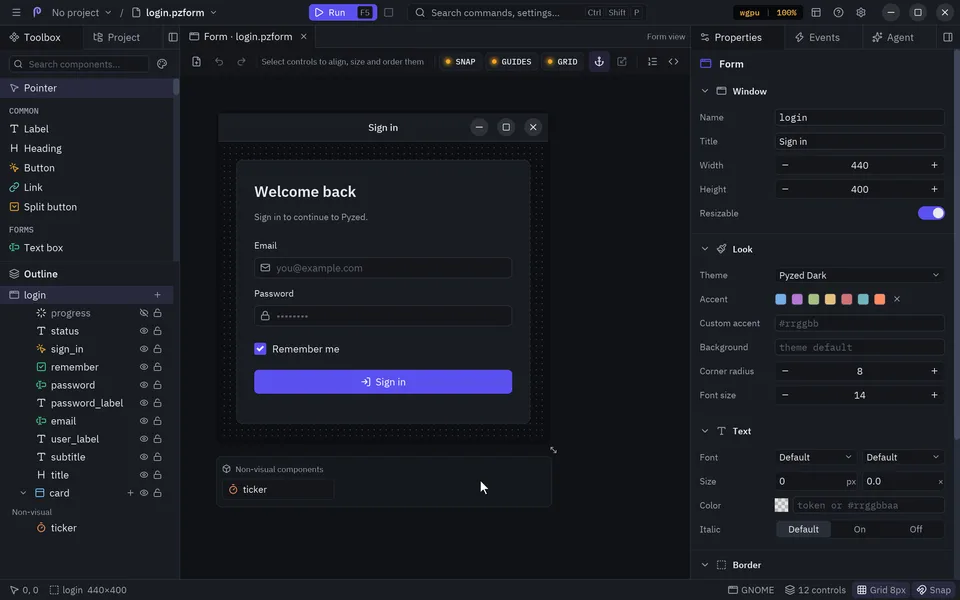Click the Search commands field
Image resolution: width=960 pixels, height=600 pixels.
(x=527, y=12)
